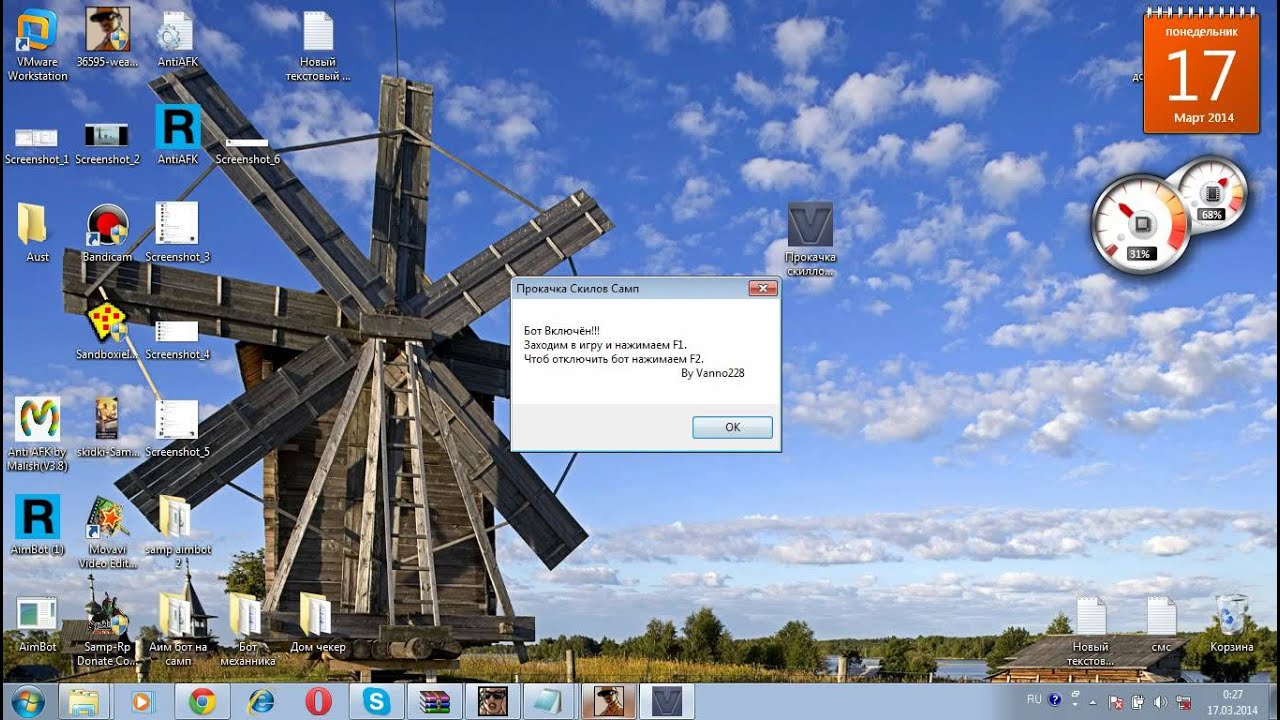Launch Opera from the taskbar

tap(318, 701)
